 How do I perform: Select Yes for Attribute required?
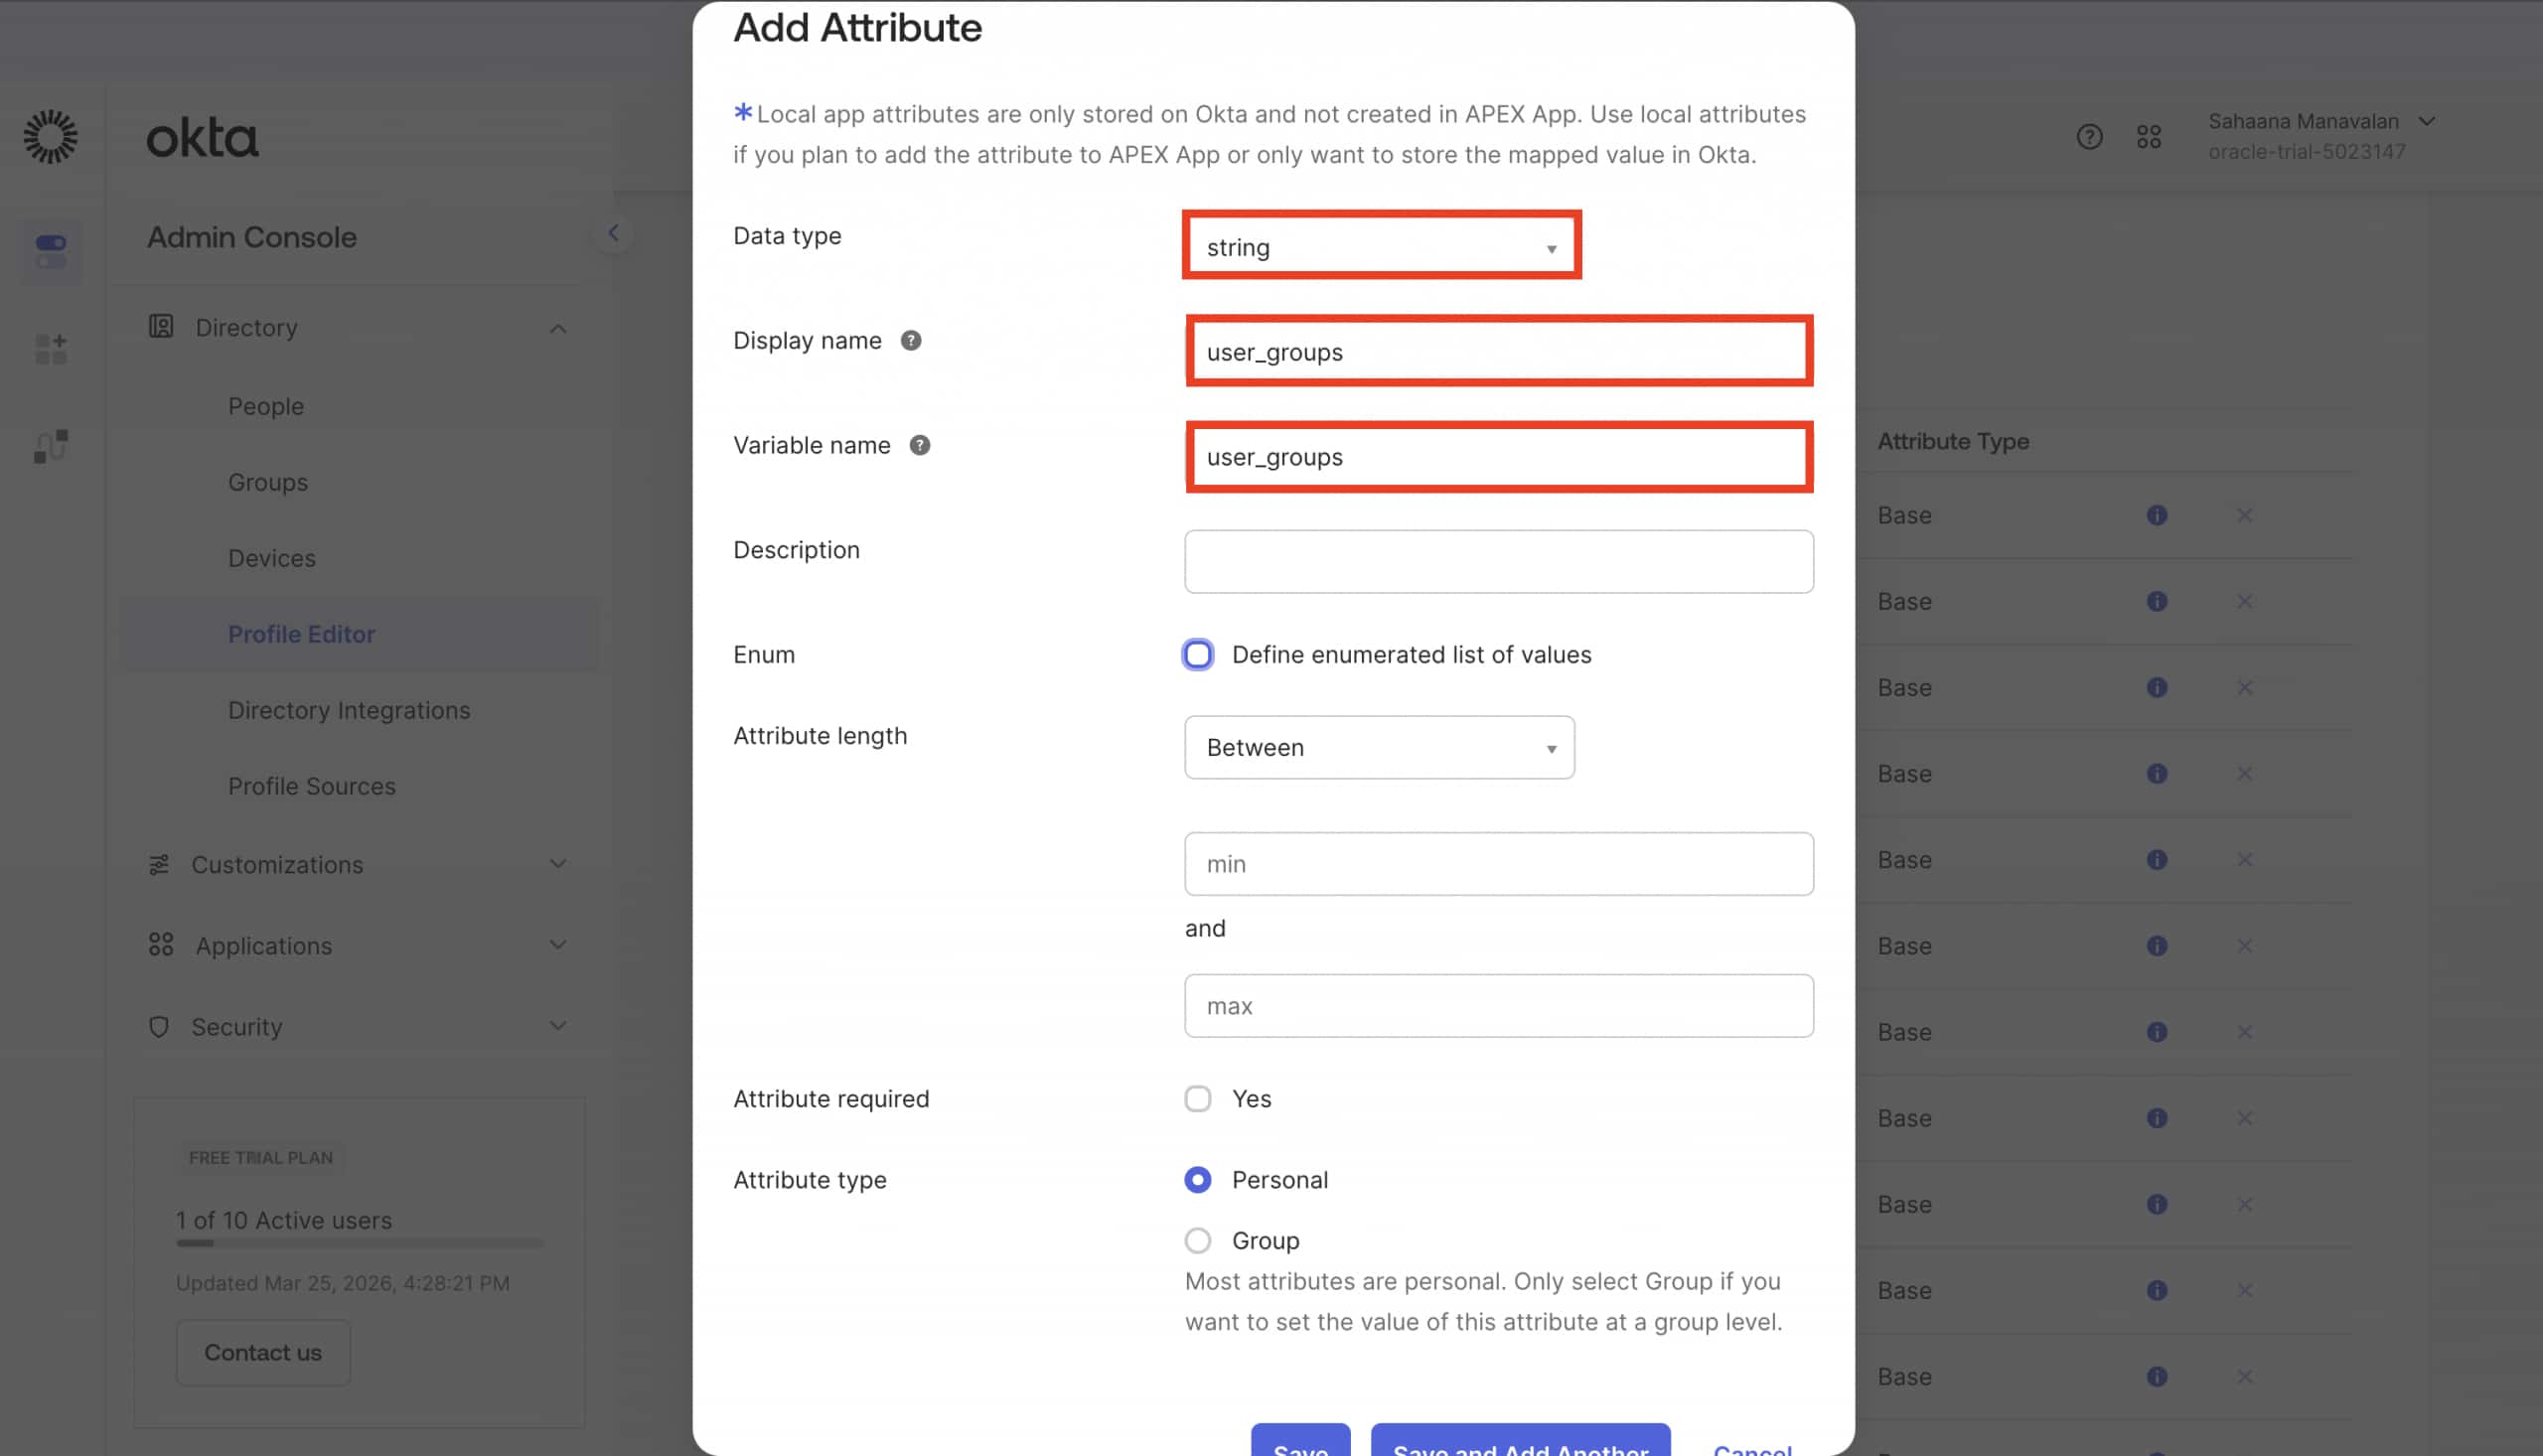(x=1197, y=1098)
